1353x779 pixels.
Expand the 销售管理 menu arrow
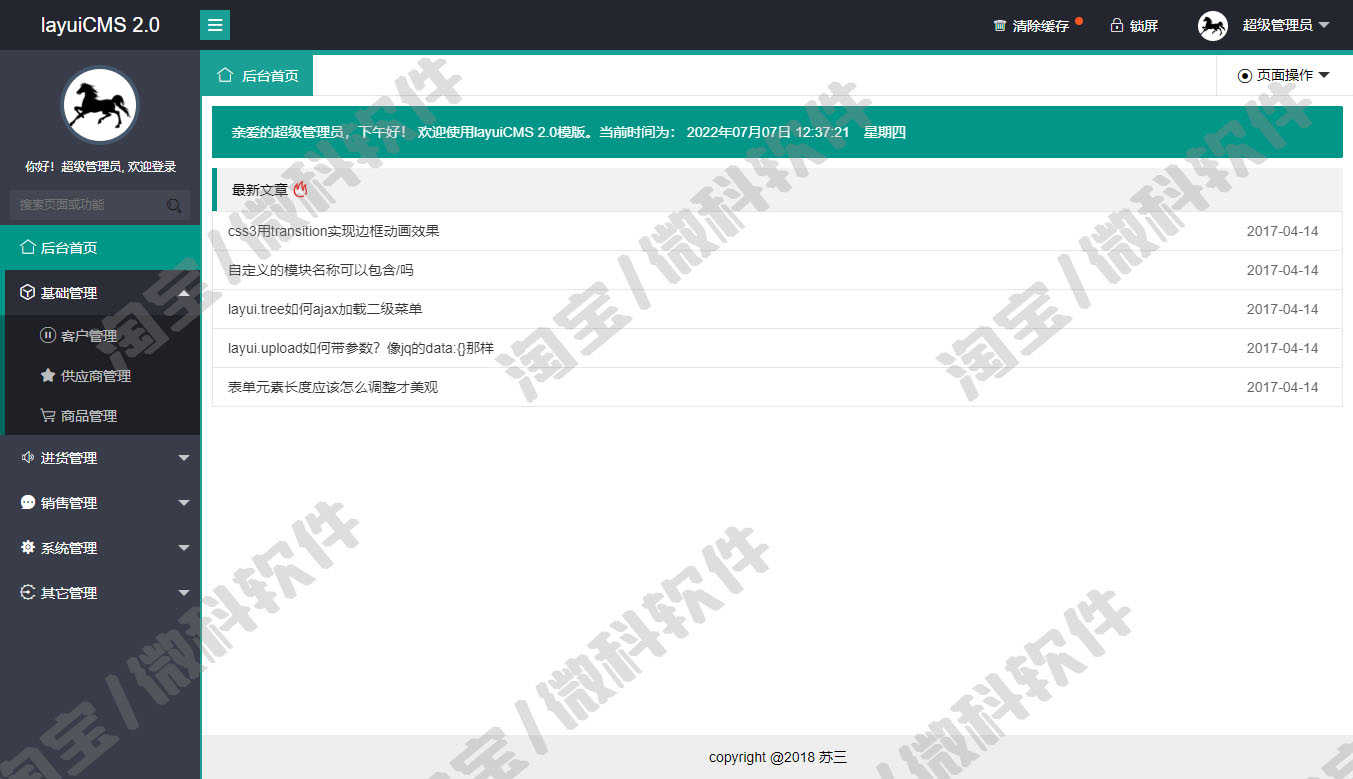click(x=184, y=503)
